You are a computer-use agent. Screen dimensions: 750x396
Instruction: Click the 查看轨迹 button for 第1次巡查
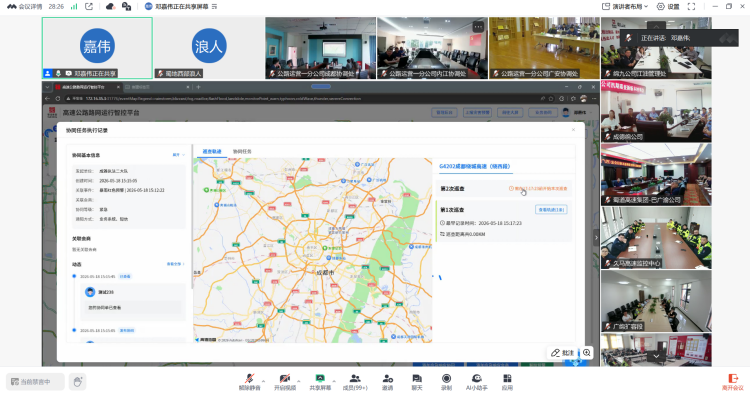coord(551,209)
